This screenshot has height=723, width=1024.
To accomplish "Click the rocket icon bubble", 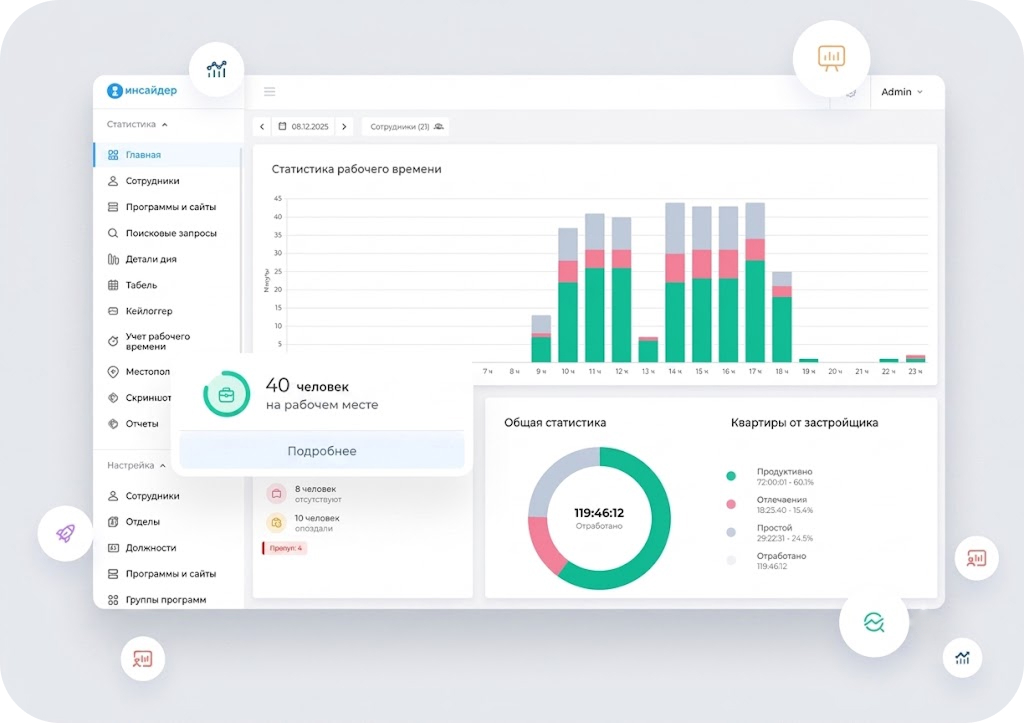I will click(x=65, y=534).
